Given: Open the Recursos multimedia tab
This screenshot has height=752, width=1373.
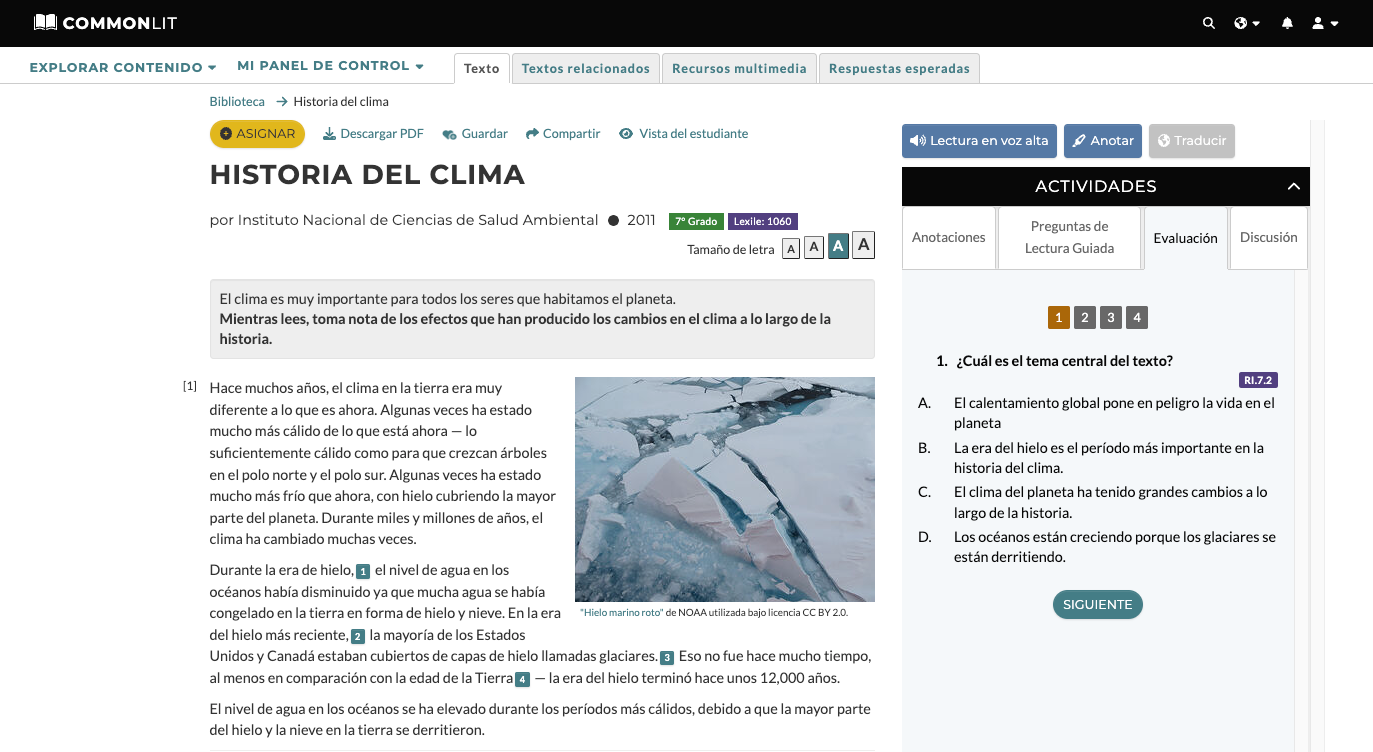Looking at the screenshot, I should (x=739, y=68).
